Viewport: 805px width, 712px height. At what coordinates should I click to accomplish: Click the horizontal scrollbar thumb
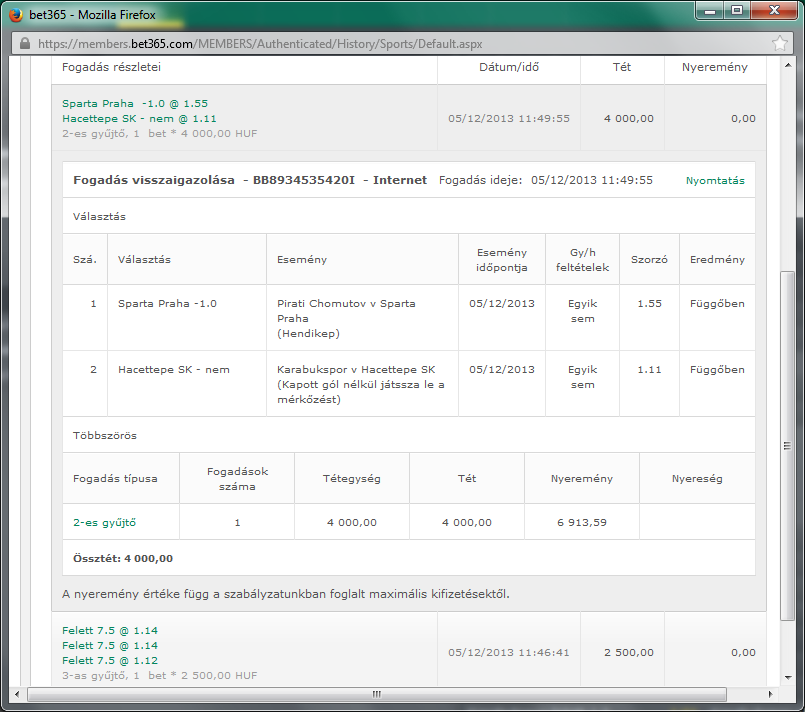377,695
